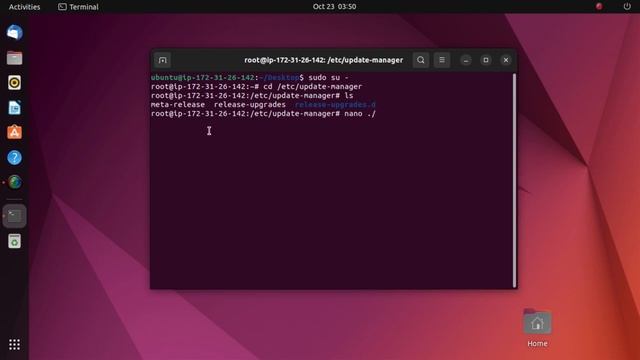Screen dimensions: 640x360
Task: Open Ubuntu Software from the dock
Action: (x=14, y=132)
